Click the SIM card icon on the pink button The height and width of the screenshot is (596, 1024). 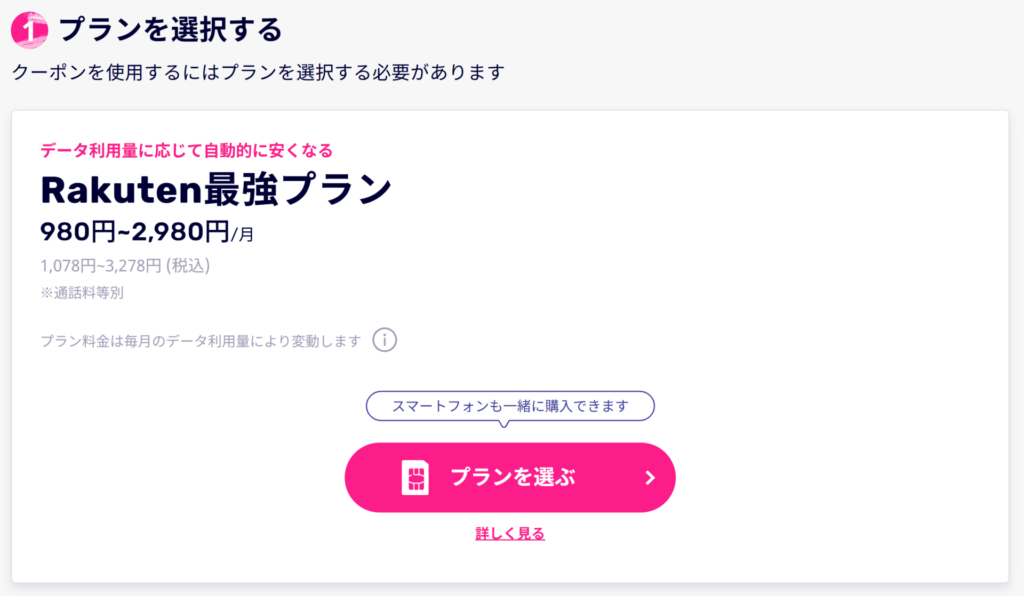coord(415,478)
